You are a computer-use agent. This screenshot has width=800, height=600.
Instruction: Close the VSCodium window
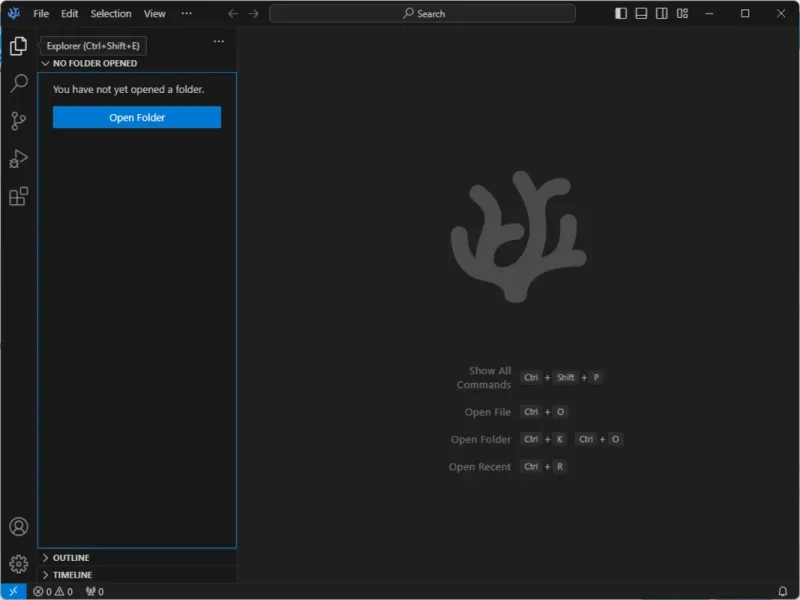(781, 14)
